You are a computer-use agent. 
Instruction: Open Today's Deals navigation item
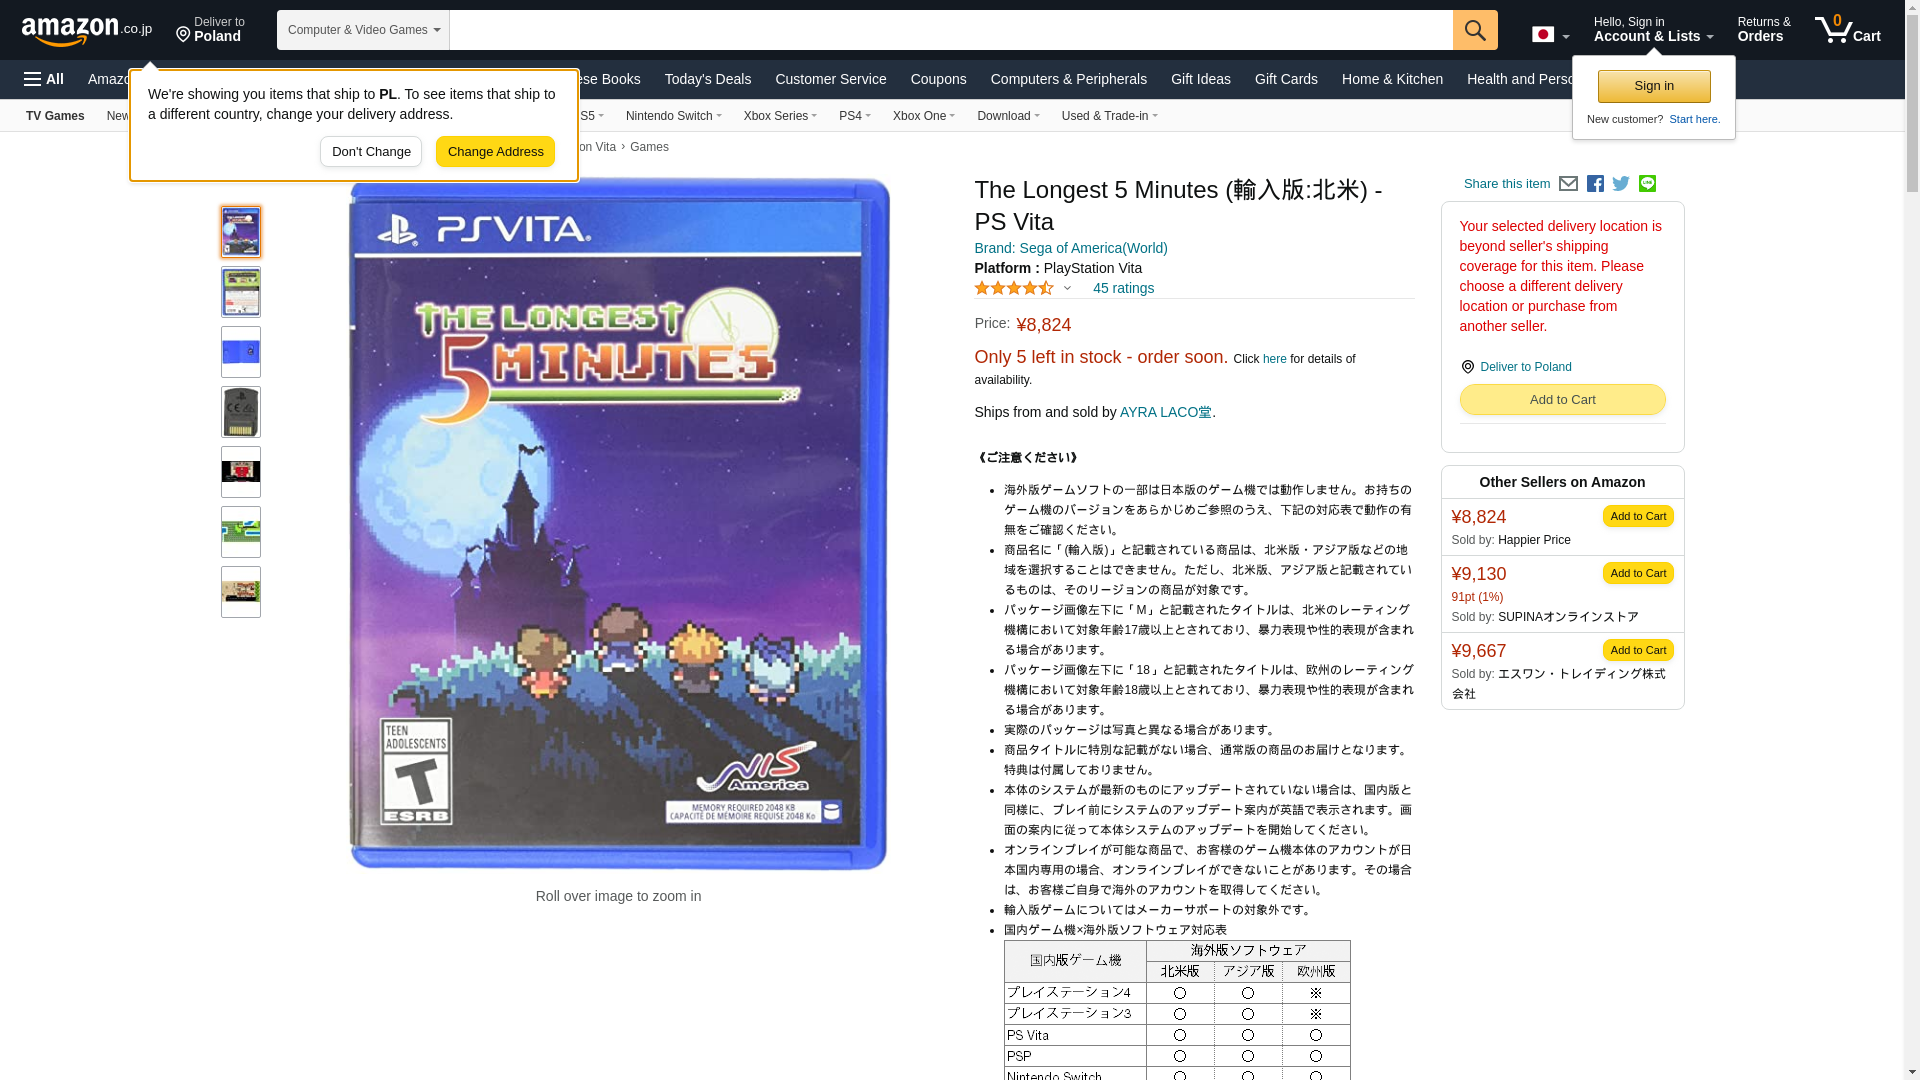707,79
